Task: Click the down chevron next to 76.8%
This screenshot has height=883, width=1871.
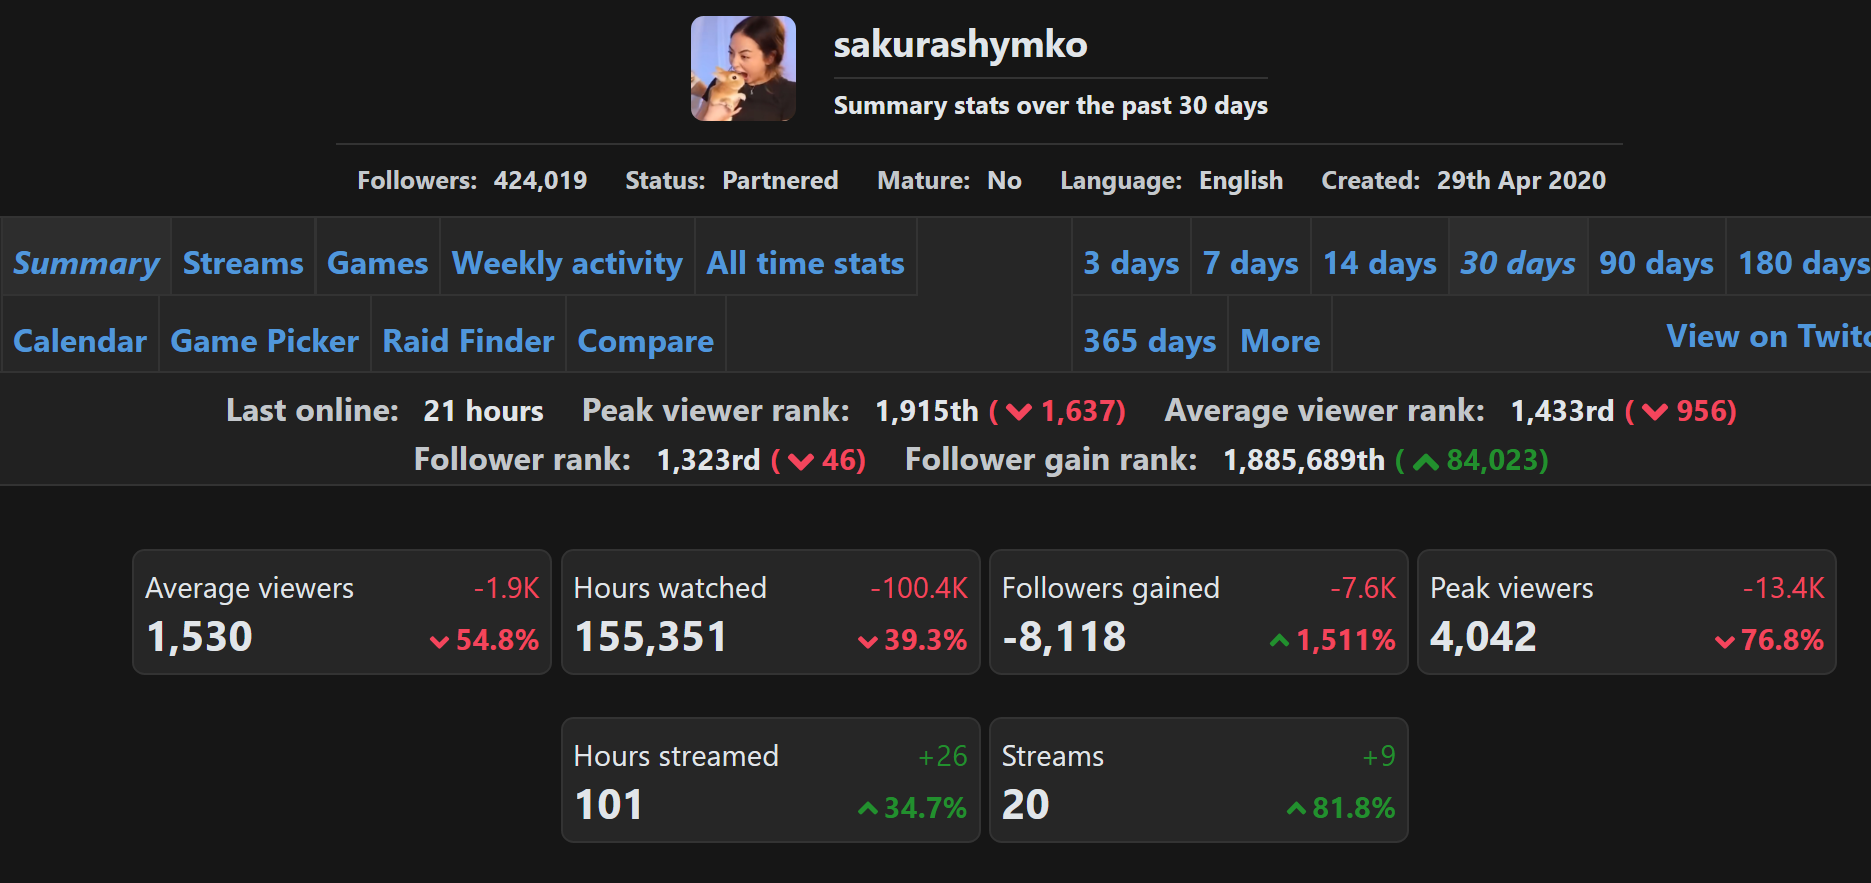Action: [x=1725, y=642]
